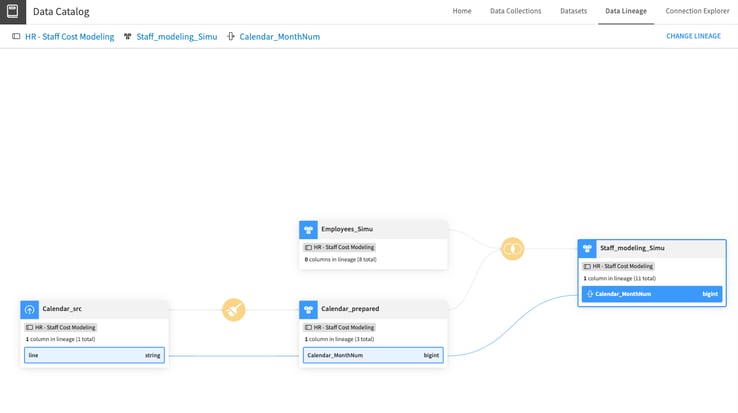The height and width of the screenshot is (413, 738).
Task: Click the column icon beside Calendar_MonthNum breadcrumb
Action: [231, 37]
